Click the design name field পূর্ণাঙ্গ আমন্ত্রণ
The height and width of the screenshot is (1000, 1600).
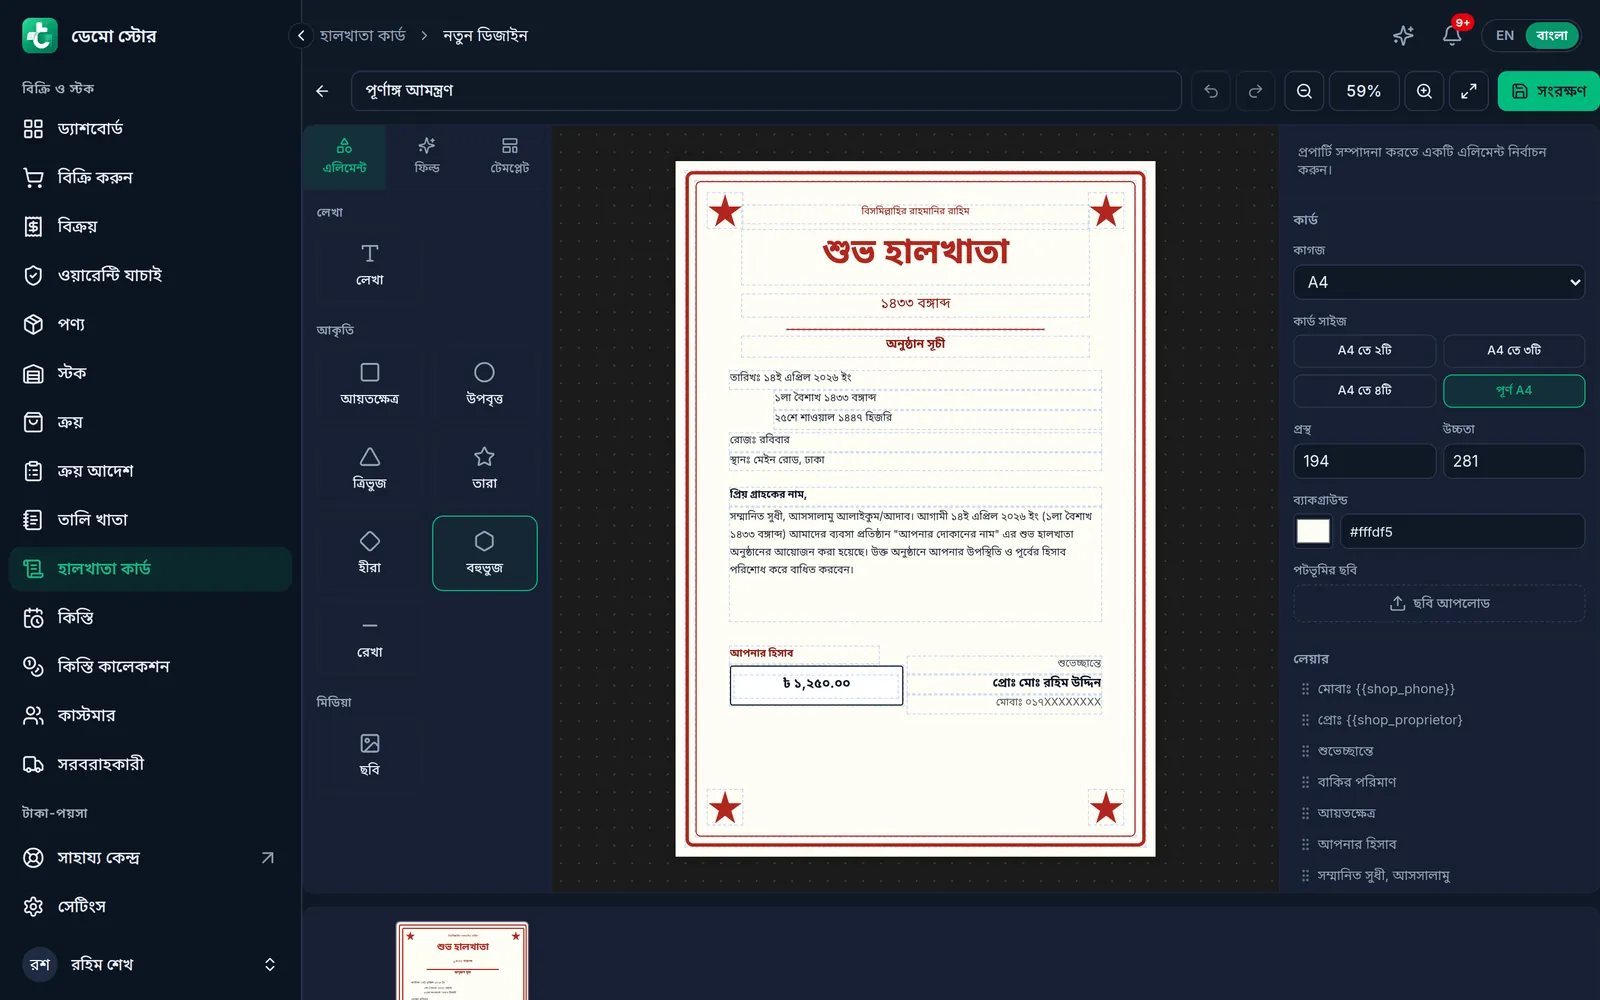pos(766,91)
